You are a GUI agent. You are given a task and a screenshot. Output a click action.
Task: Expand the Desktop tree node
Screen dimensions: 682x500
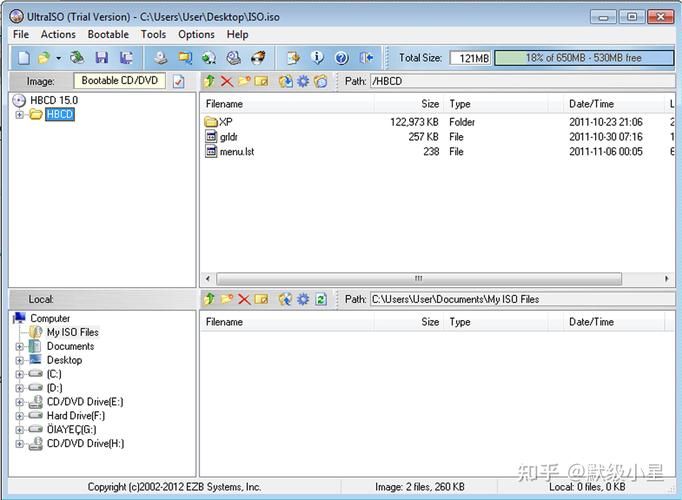pyautogui.click(x=20, y=360)
